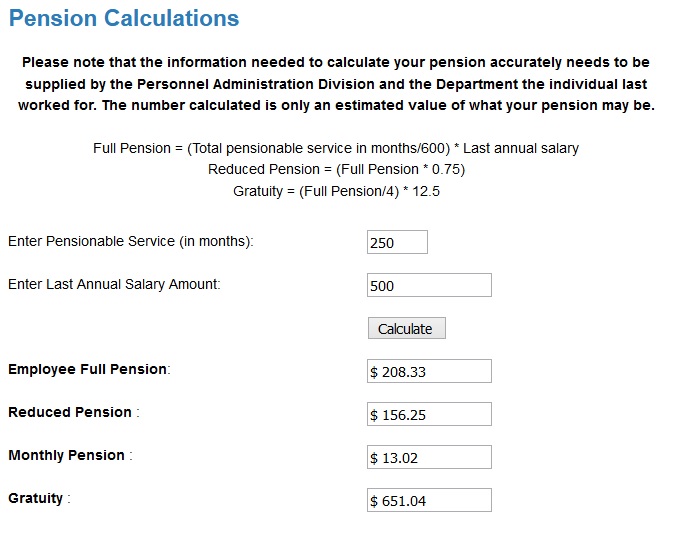Click the Calculate button
688x546 pixels.
[406, 328]
